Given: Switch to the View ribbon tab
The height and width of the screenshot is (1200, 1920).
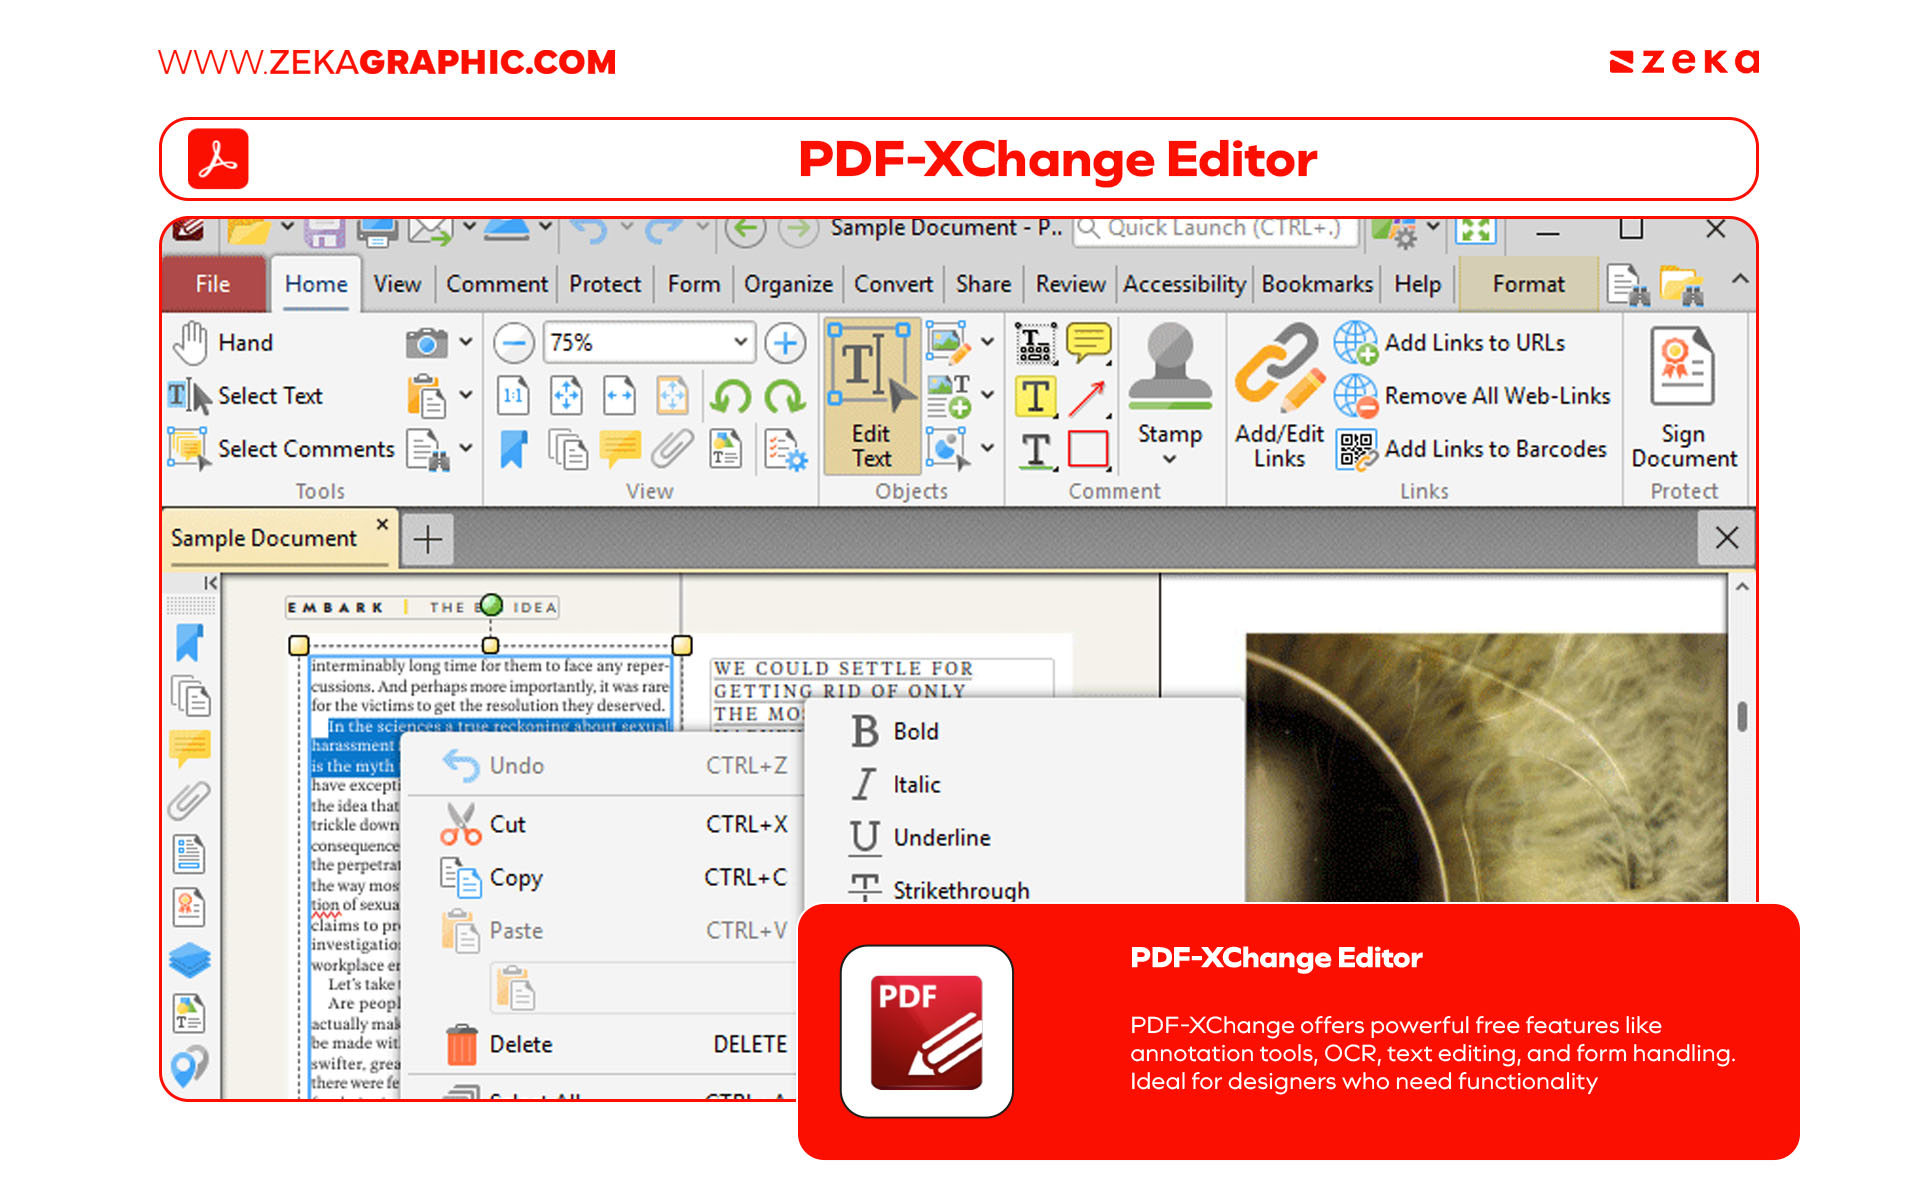Looking at the screenshot, I should [397, 285].
